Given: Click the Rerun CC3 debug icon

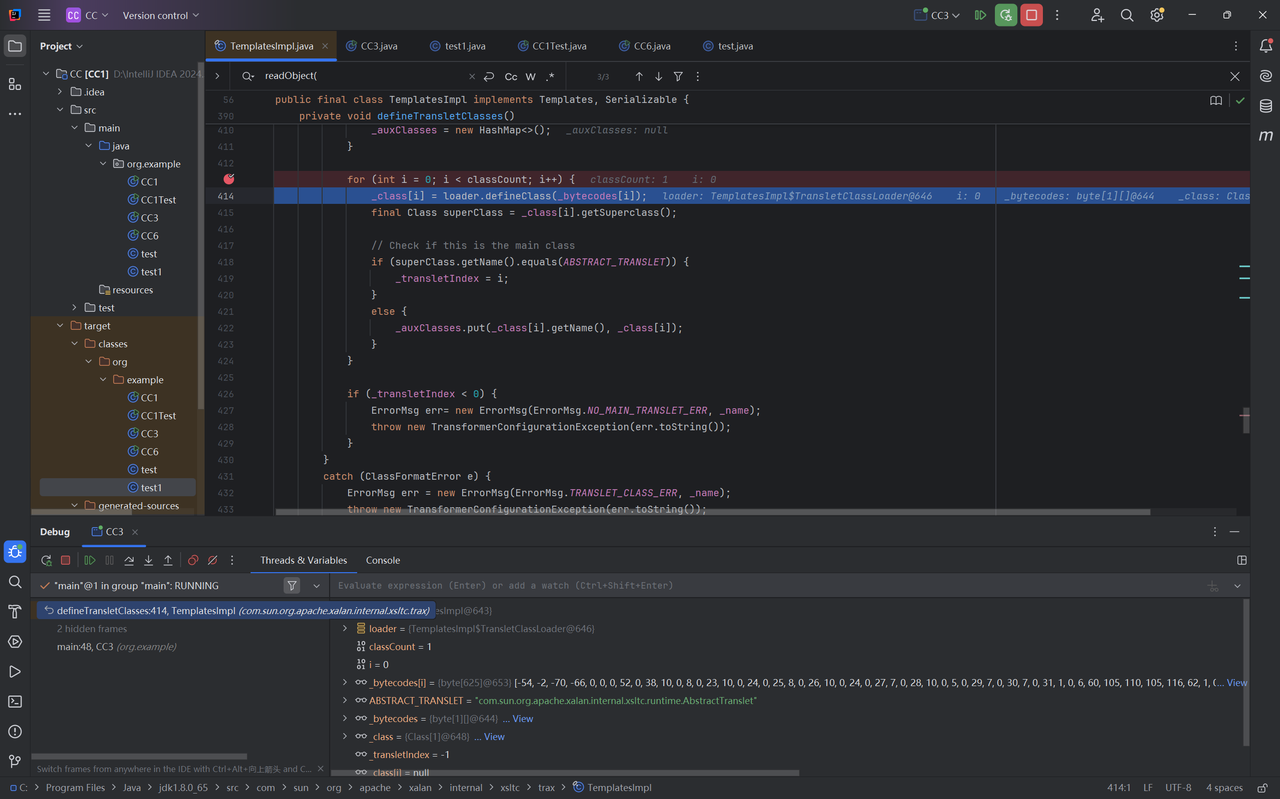Looking at the screenshot, I should [x=46, y=561].
